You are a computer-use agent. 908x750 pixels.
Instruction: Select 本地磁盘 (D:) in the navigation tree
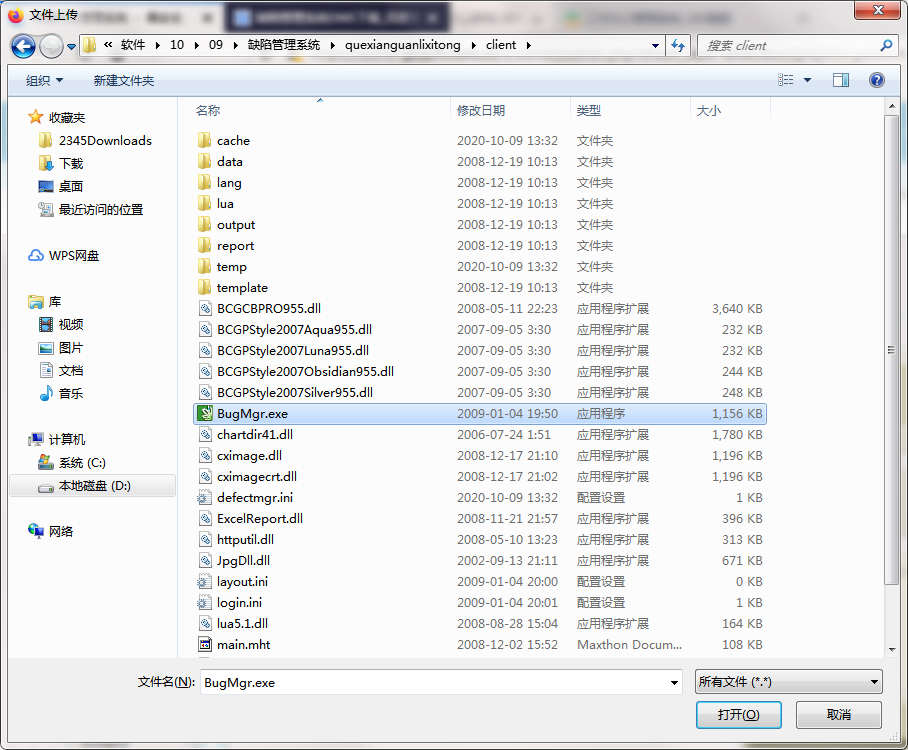[x=94, y=486]
